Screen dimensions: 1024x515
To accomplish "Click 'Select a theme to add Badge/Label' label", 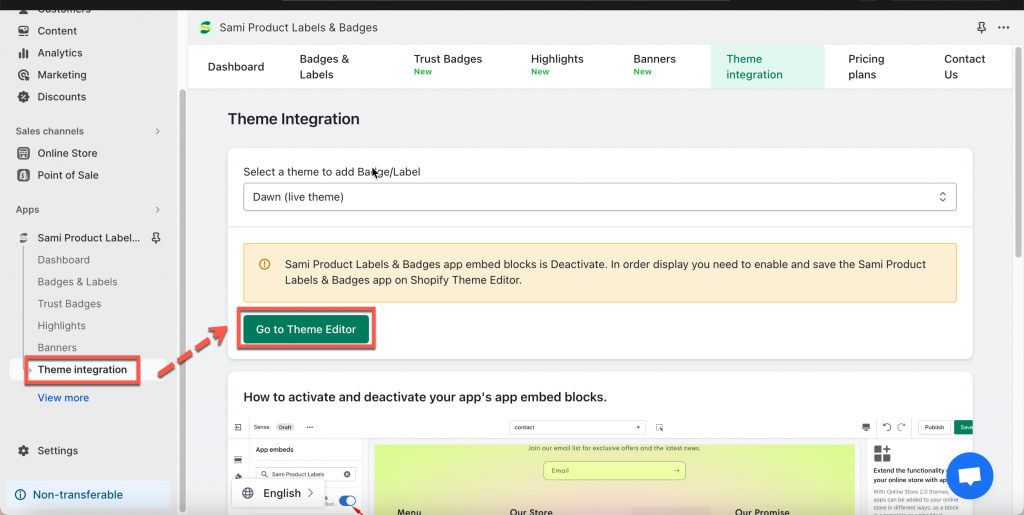I will coord(332,172).
